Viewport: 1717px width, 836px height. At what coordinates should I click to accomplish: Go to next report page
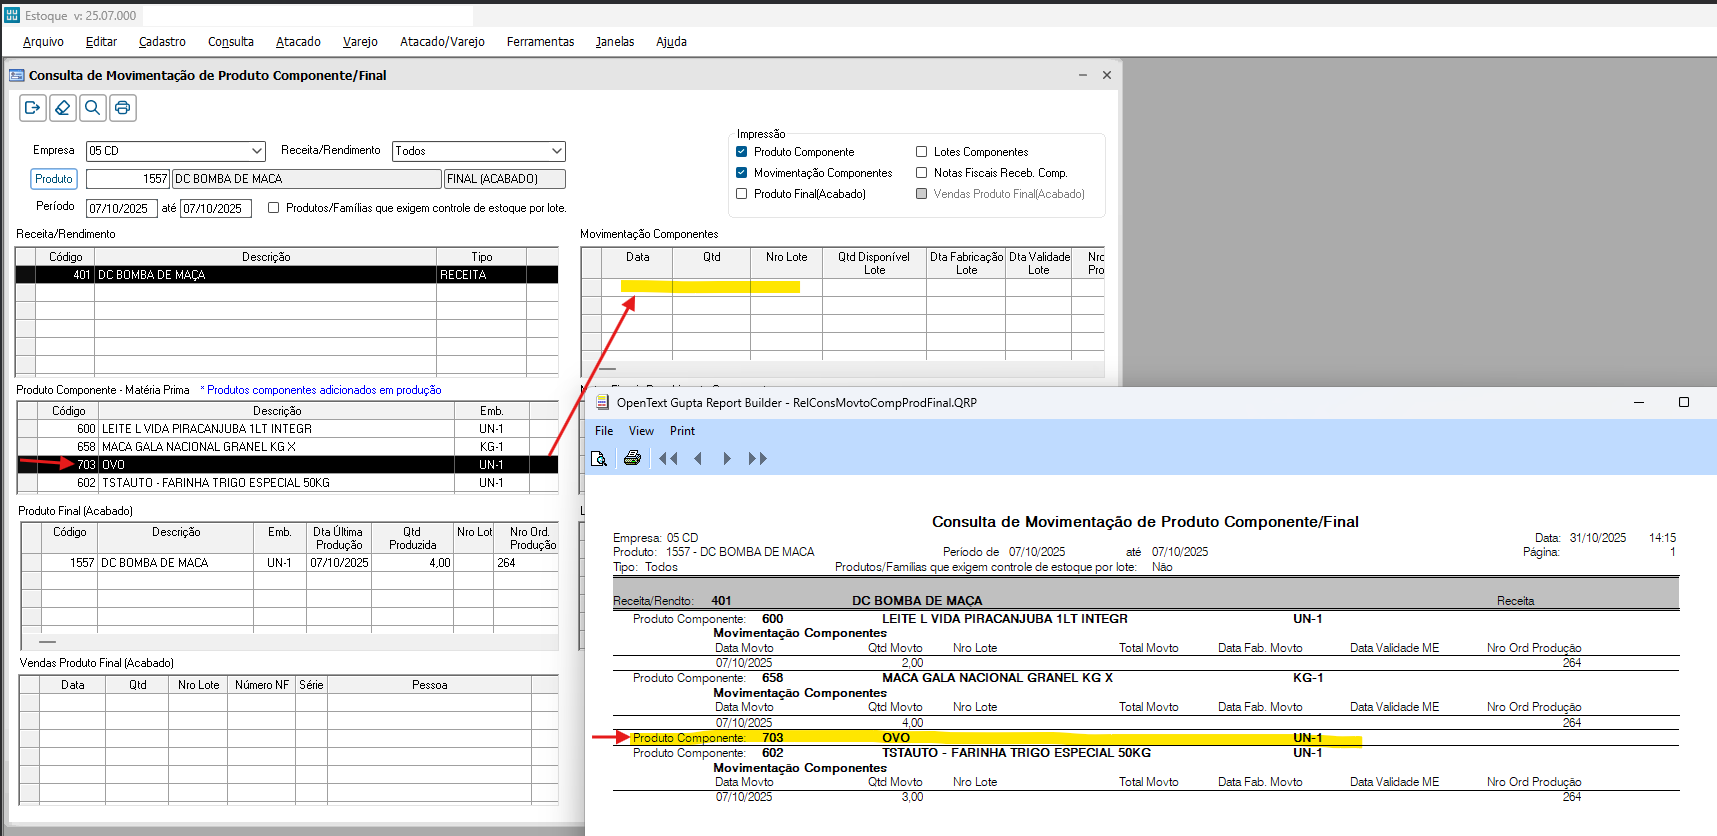727,458
